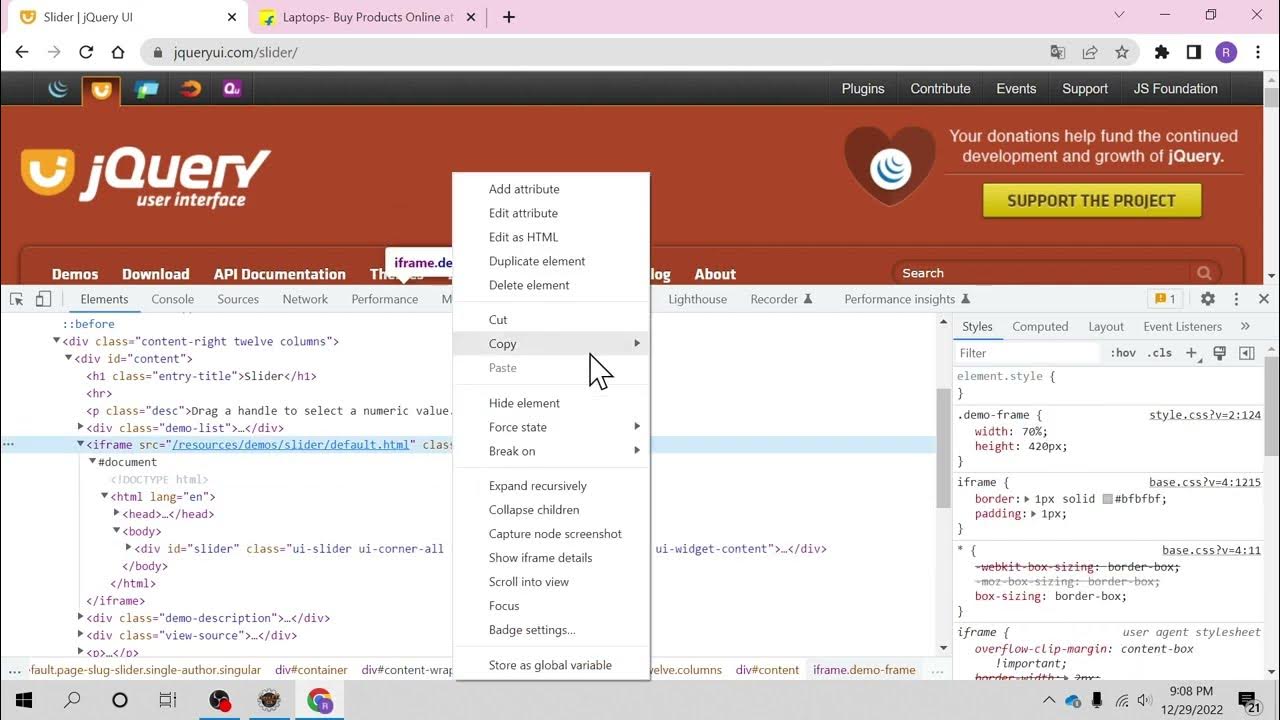This screenshot has width=1280, height=720.
Task: Toggle :hov element state panel
Action: (1124, 353)
